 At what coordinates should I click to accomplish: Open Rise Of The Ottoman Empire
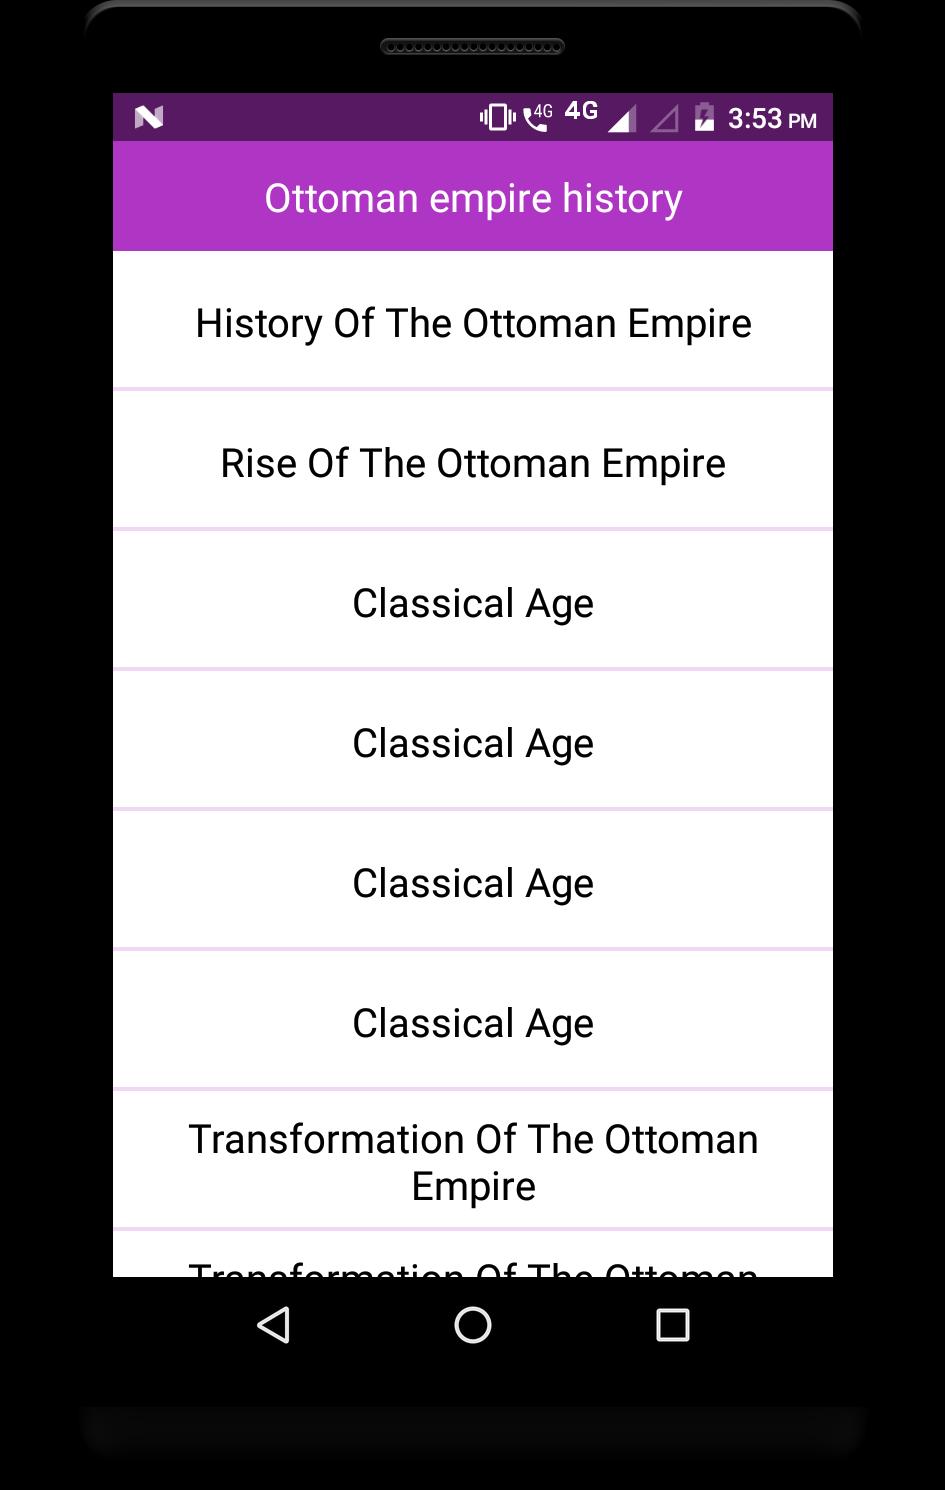coord(473,463)
